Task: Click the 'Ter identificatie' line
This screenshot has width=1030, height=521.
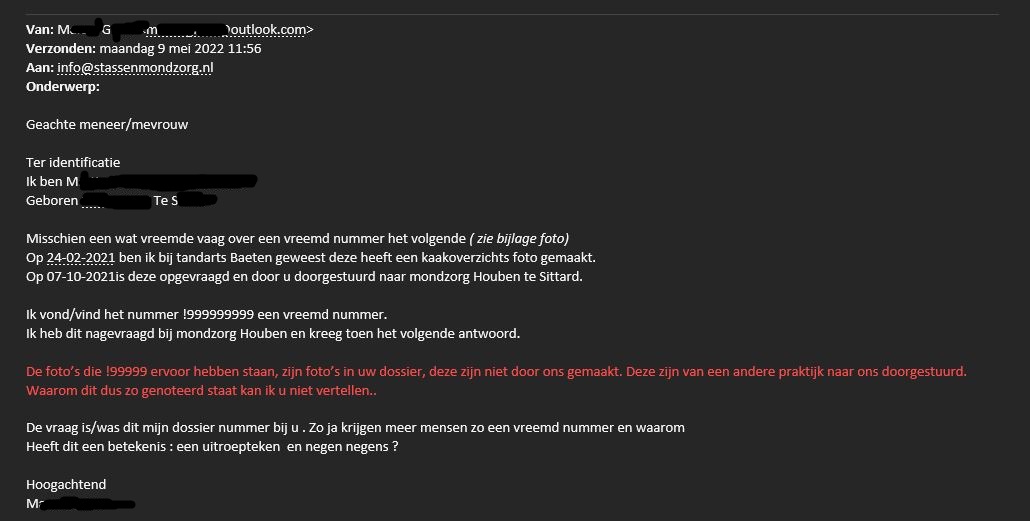Action: (x=73, y=163)
